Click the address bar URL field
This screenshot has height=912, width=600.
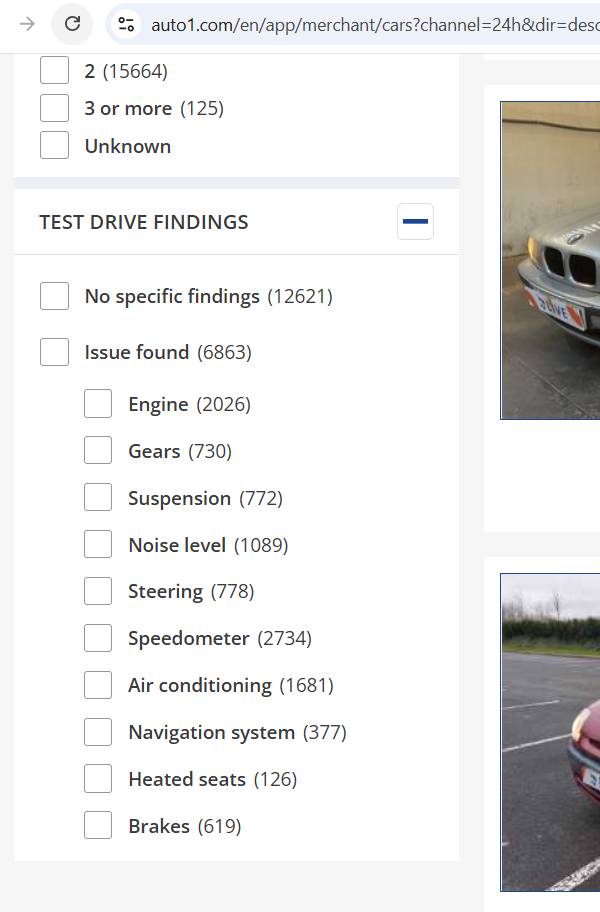coord(370,24)
